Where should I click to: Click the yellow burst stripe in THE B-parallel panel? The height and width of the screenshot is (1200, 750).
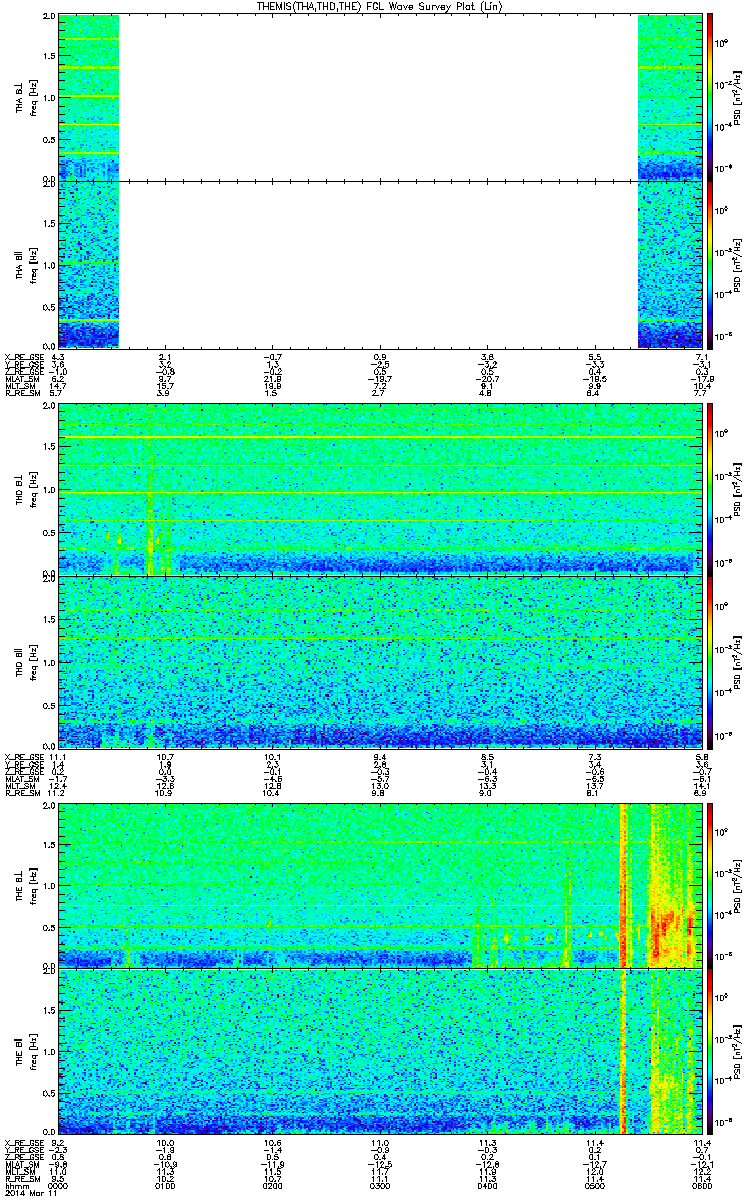click(x=624, y=1051)
